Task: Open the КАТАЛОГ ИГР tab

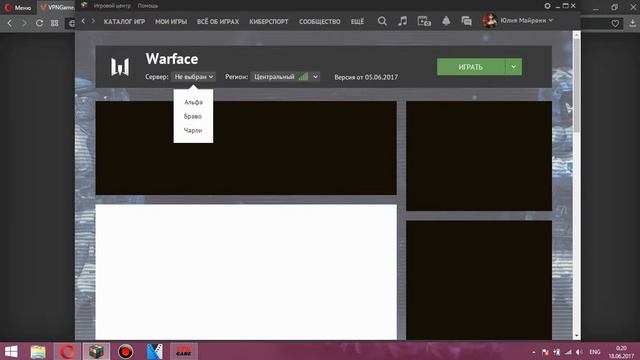Action: (x=124, y=22)
